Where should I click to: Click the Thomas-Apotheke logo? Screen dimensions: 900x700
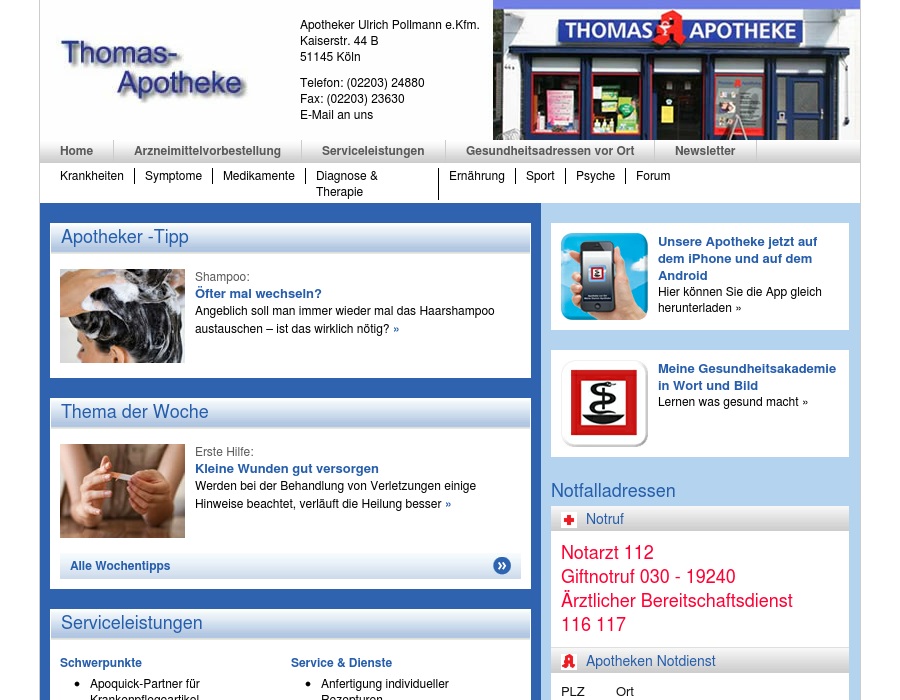coord(152,69)
